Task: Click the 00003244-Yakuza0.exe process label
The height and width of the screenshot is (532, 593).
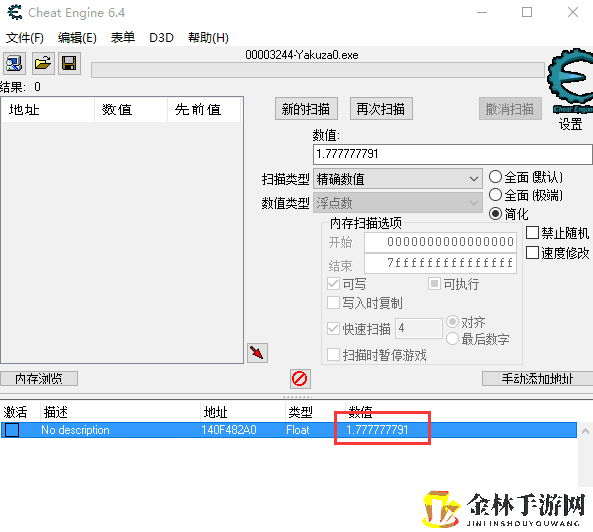Action: click(x=302, y=55)
